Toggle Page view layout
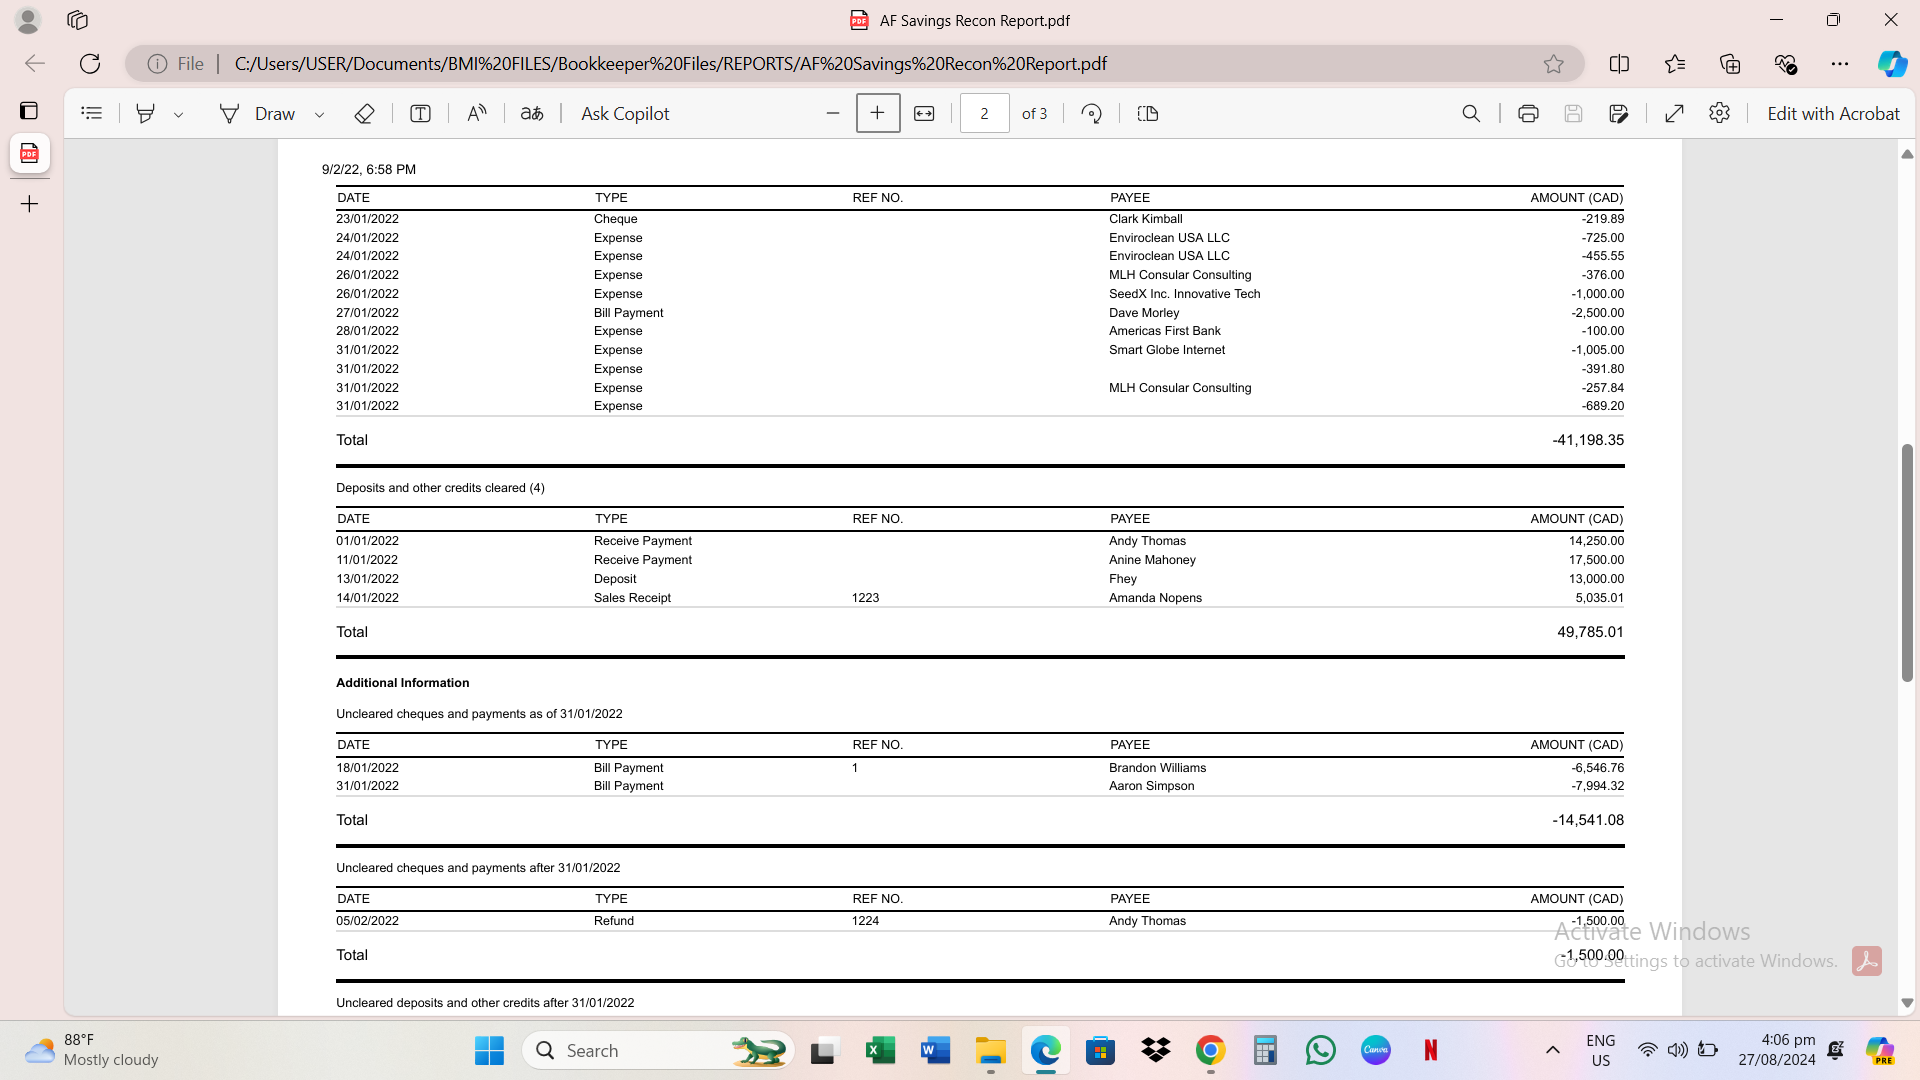 [1148, 114]
